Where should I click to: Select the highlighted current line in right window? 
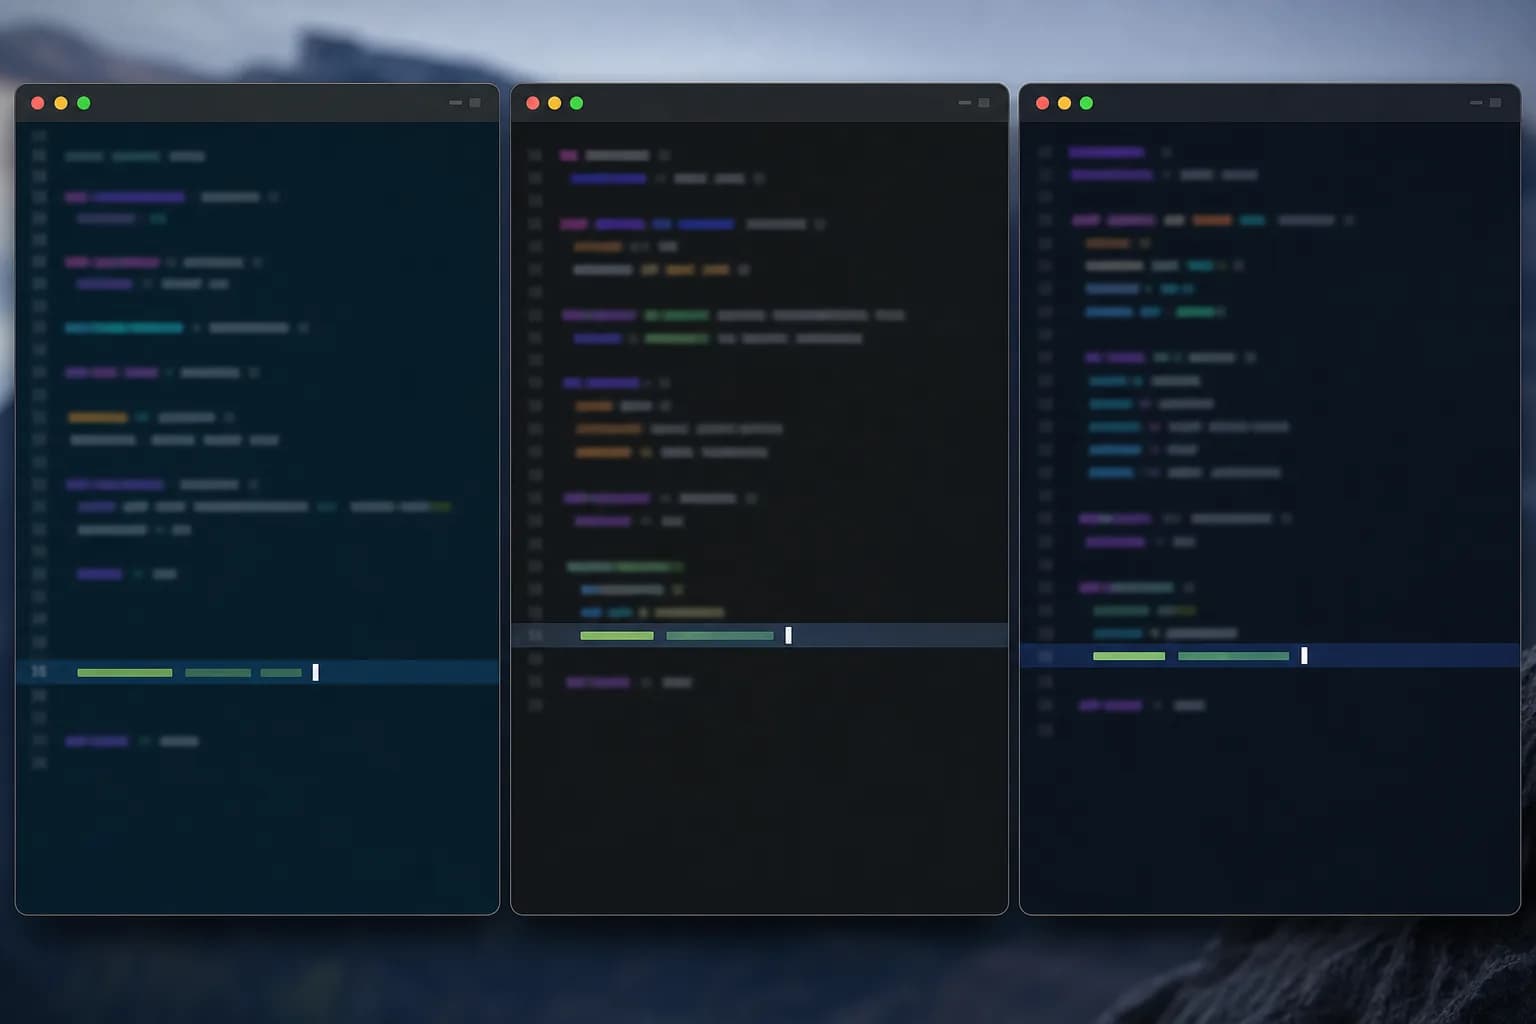(1270, 655)
